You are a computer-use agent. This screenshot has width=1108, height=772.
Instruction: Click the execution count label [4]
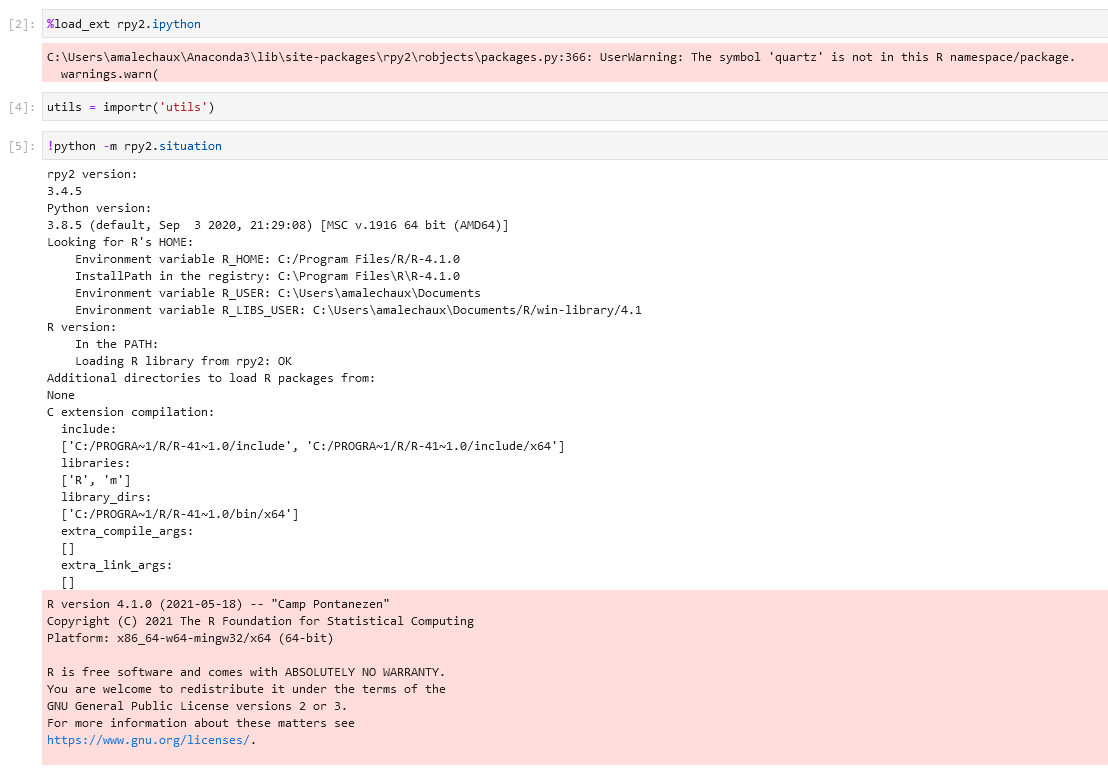coord(20,107)
